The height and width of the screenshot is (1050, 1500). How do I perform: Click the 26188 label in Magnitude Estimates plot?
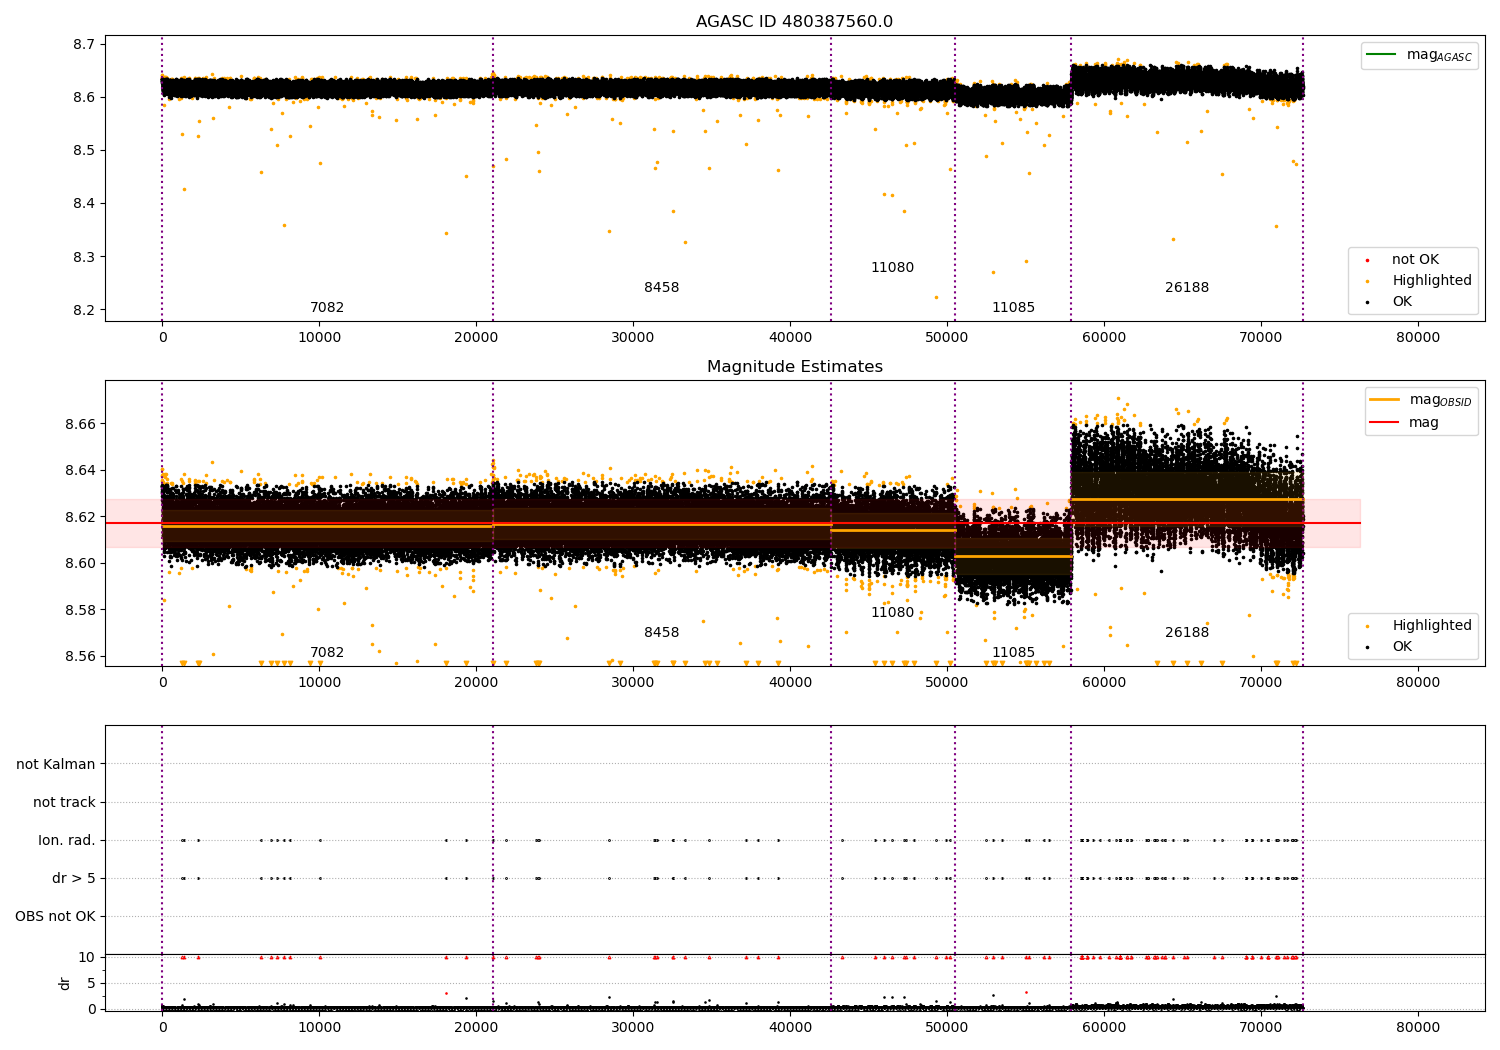[x=1187, y=633]
